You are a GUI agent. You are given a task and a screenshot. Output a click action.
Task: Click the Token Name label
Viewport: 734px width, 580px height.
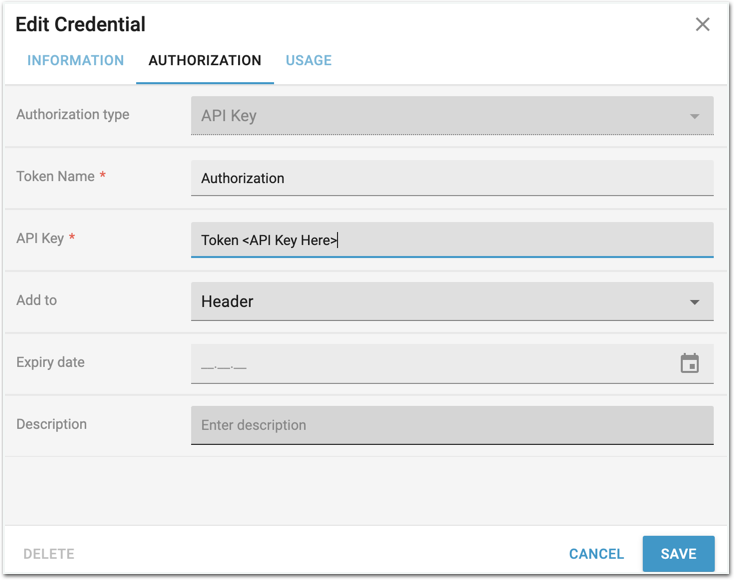[55, 177]
